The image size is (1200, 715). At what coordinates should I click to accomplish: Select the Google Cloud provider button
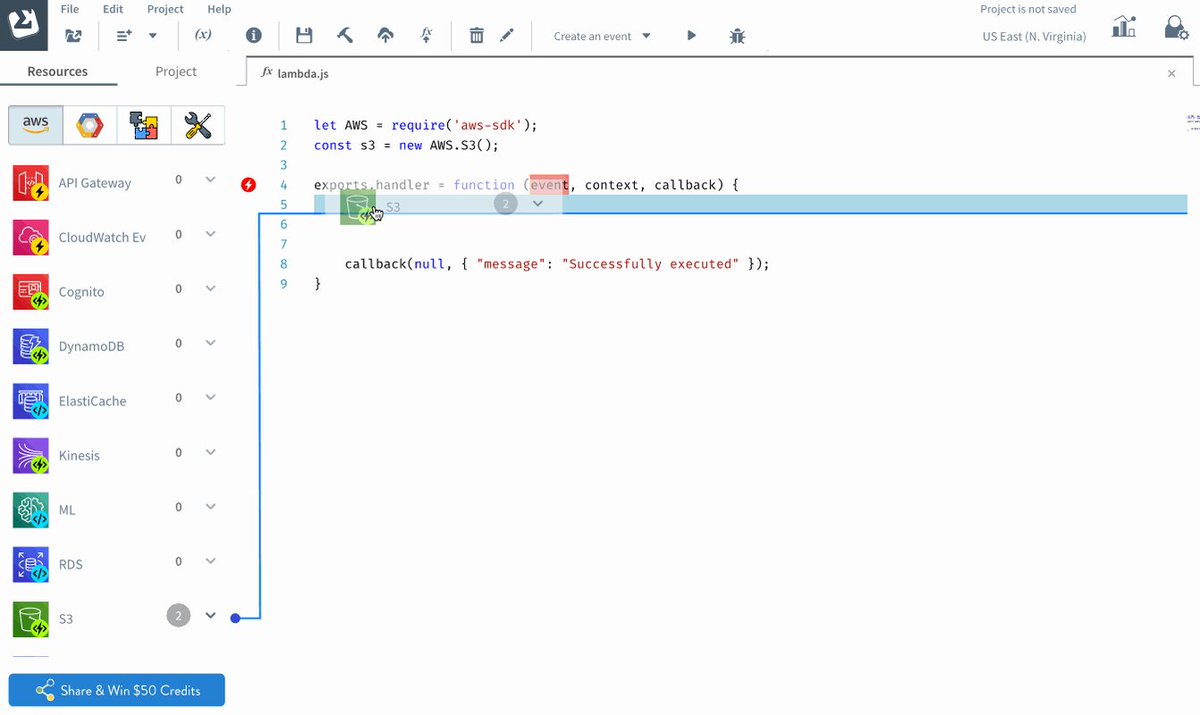coord(90,125)
